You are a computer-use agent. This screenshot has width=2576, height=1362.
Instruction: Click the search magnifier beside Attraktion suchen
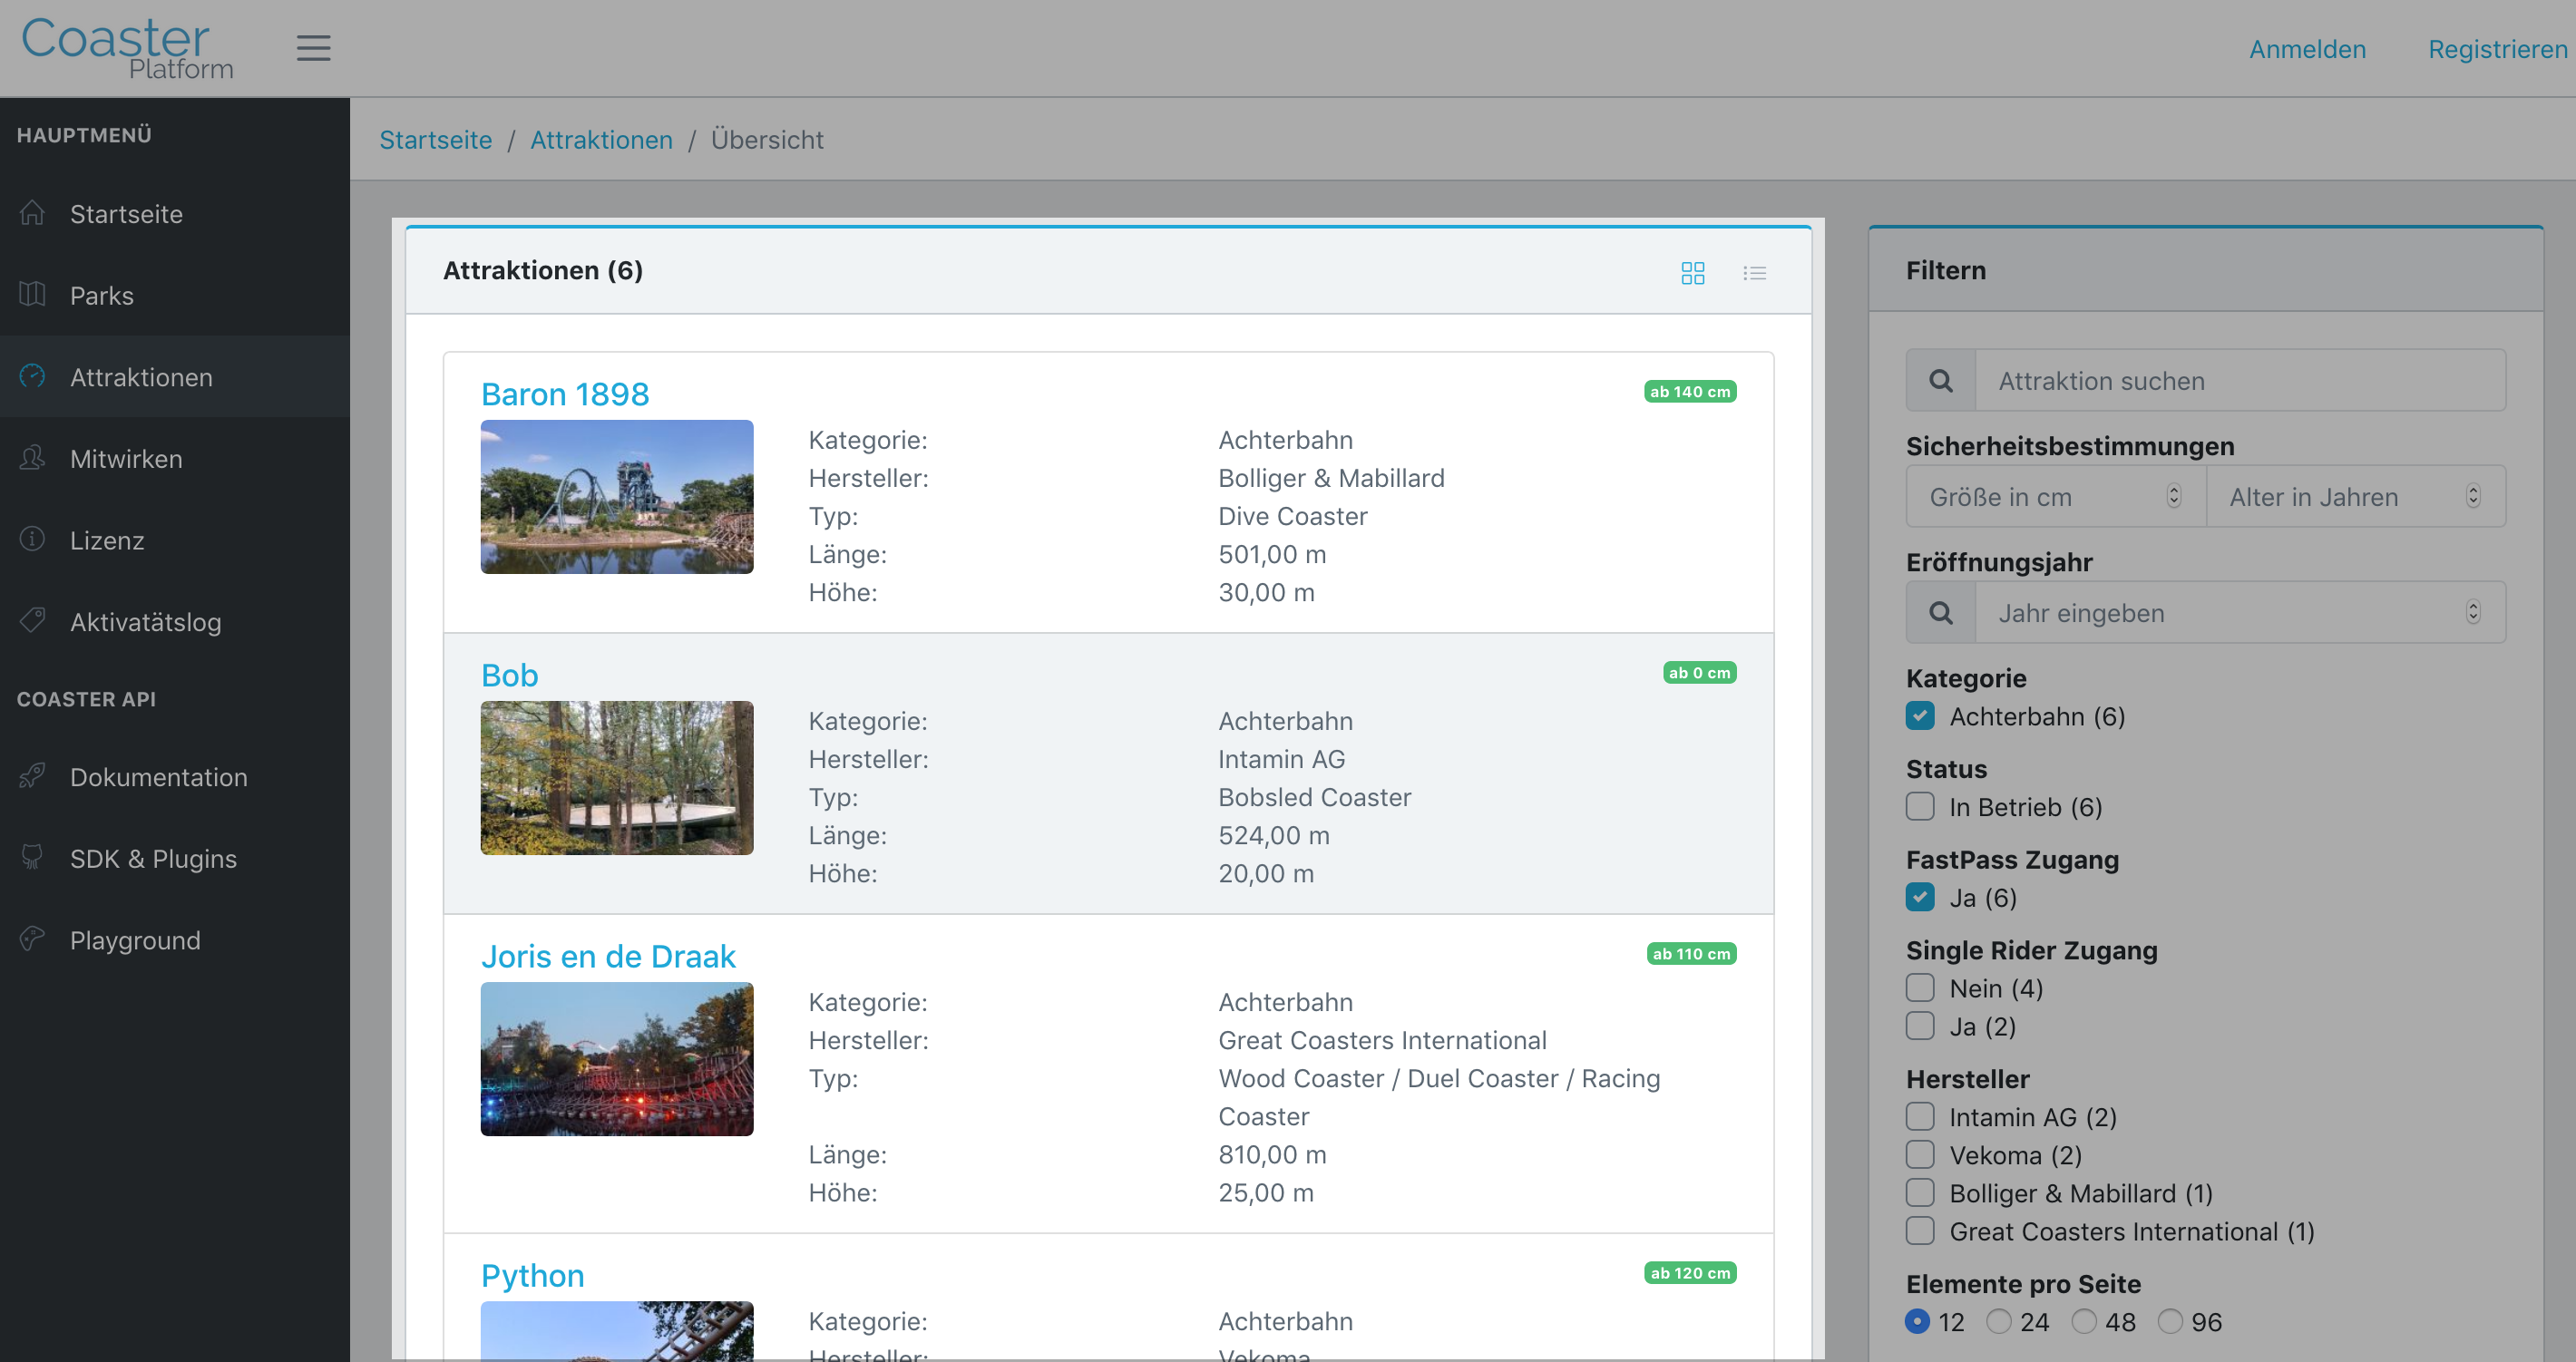1940,380
